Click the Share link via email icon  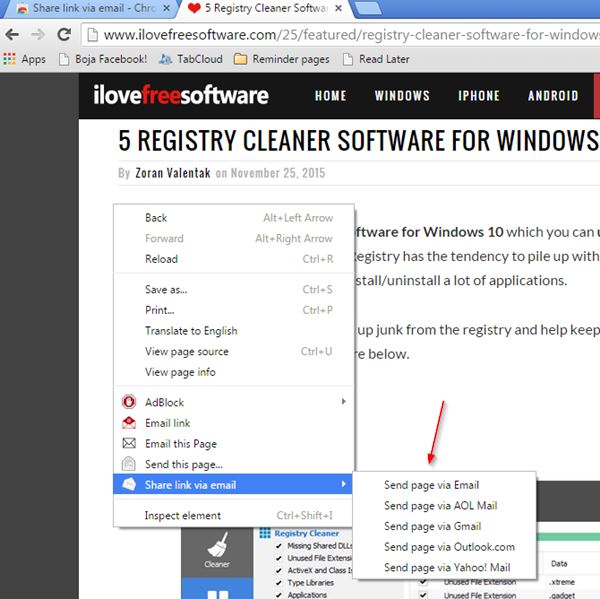[129, 485]
